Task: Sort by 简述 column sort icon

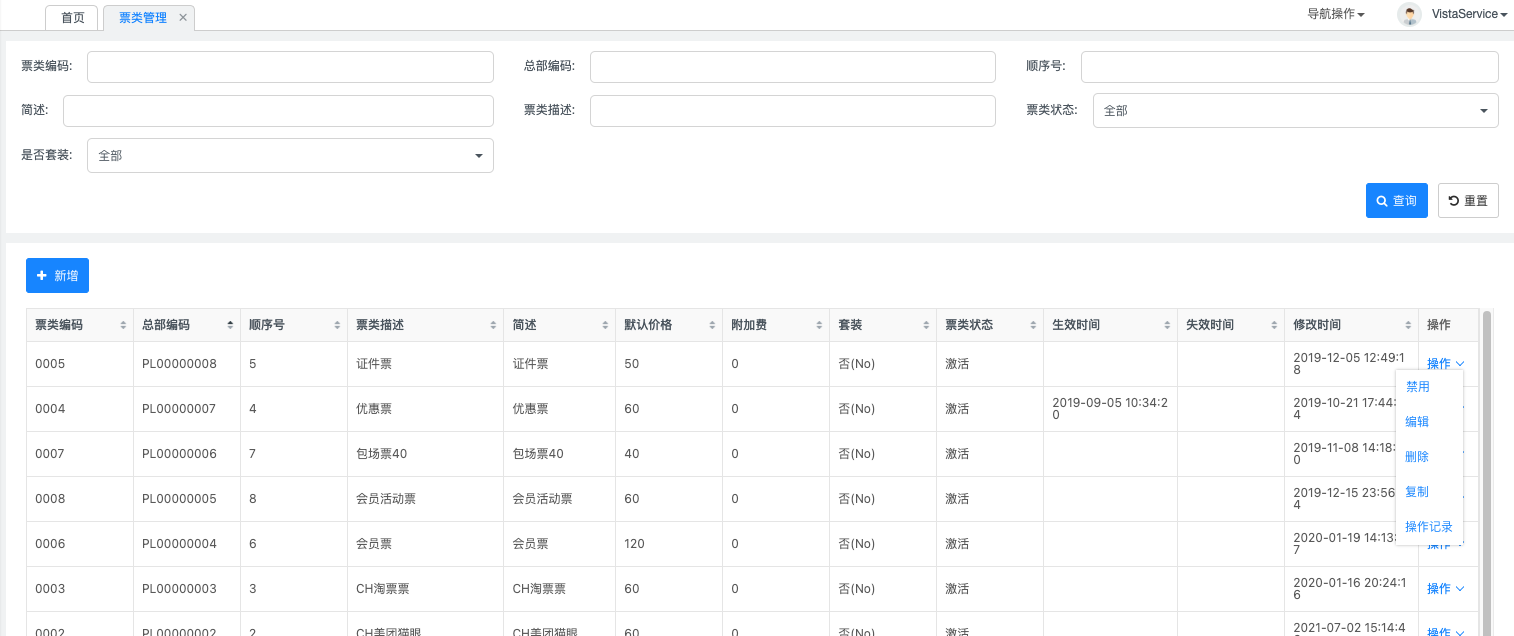Action: click(x=605, y=326)
